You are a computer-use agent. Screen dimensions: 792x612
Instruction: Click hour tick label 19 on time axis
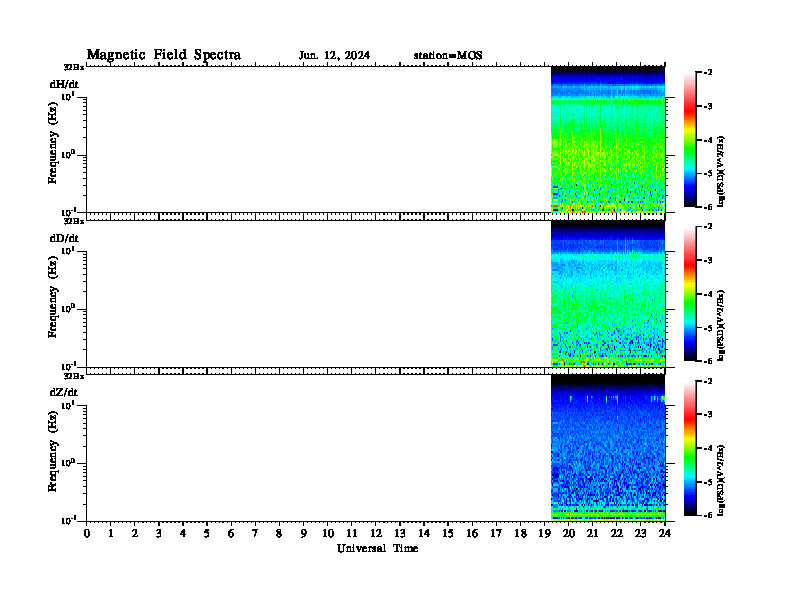click(x=544, y=533)
